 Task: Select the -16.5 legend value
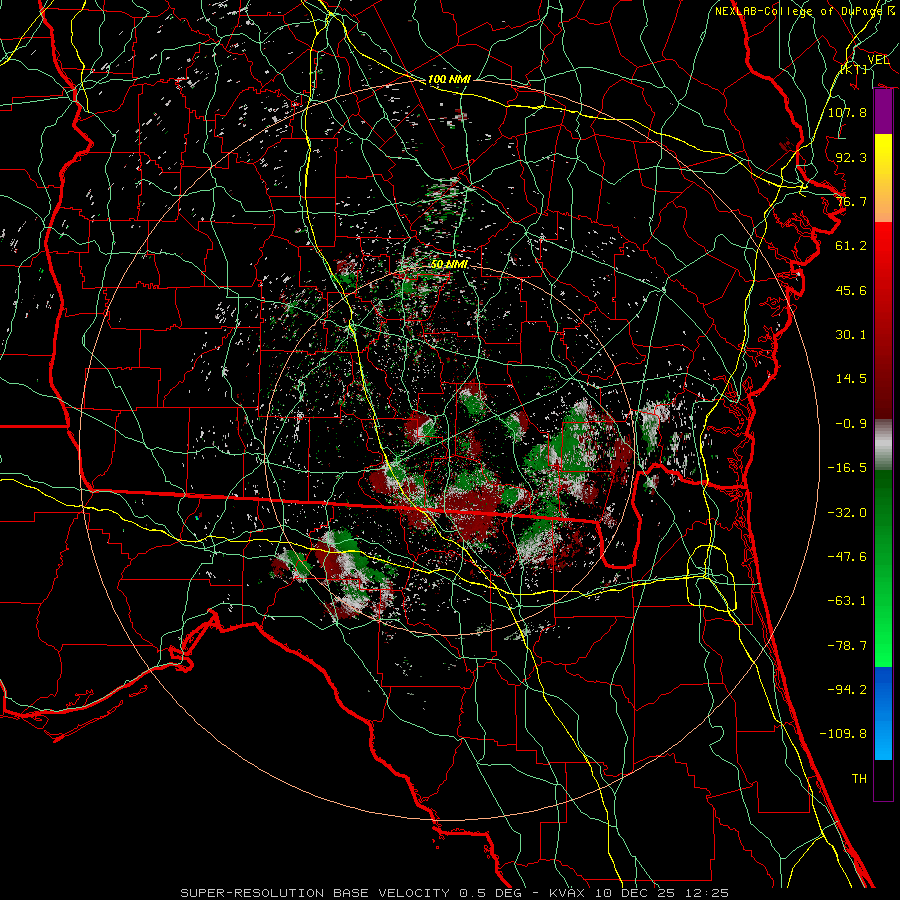[847, 468]
